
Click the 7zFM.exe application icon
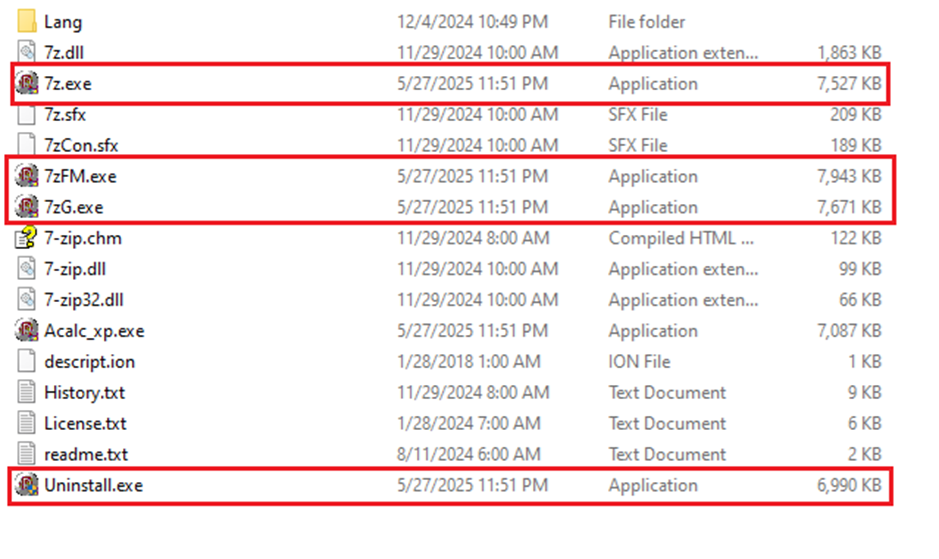27,176
